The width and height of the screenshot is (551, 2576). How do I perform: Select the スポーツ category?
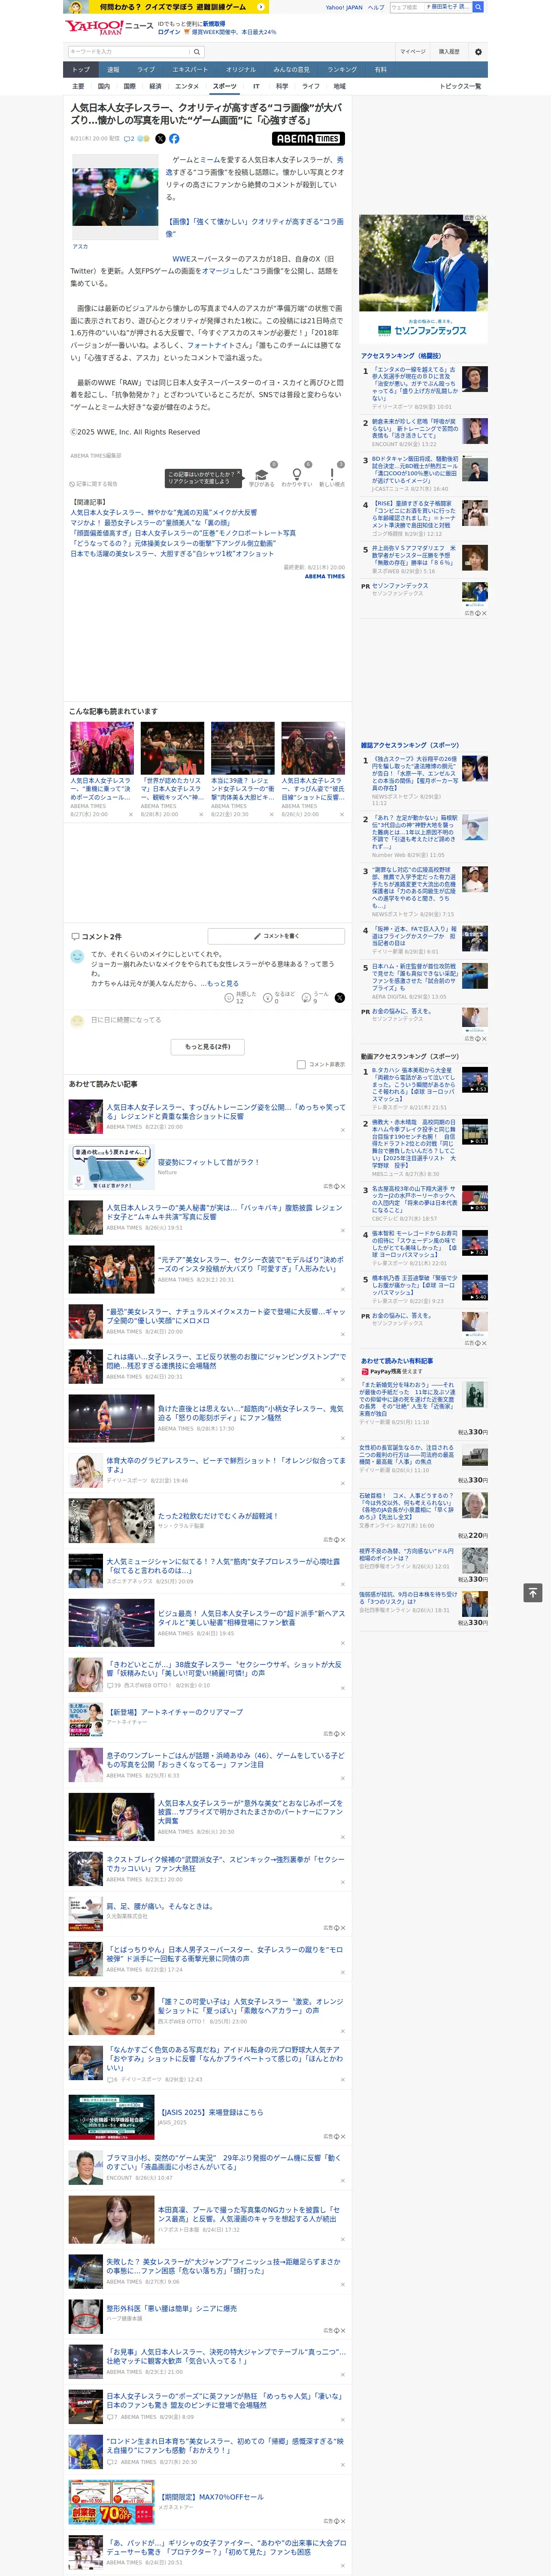(225, 87)
